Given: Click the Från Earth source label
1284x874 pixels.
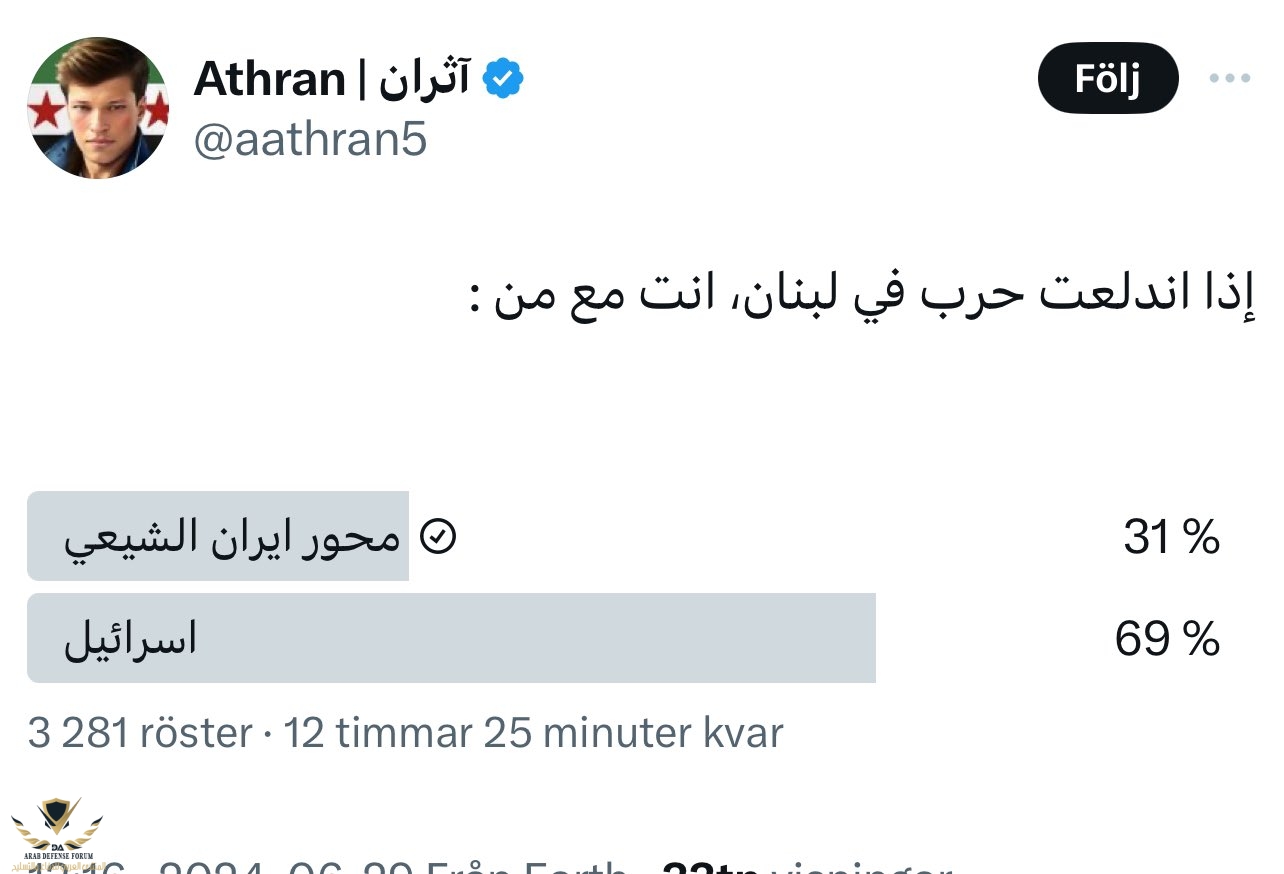Looking at the screenshot, I should tap(526, 867).
